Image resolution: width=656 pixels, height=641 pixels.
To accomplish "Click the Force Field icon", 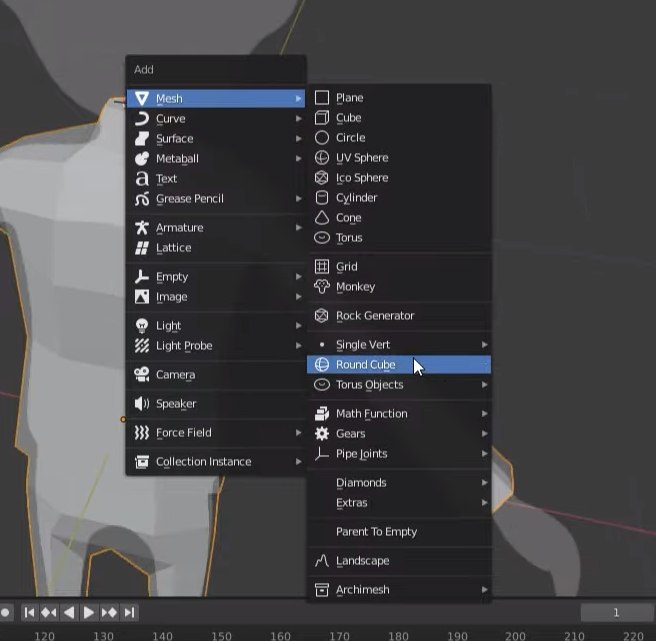I will pos(142,433).
